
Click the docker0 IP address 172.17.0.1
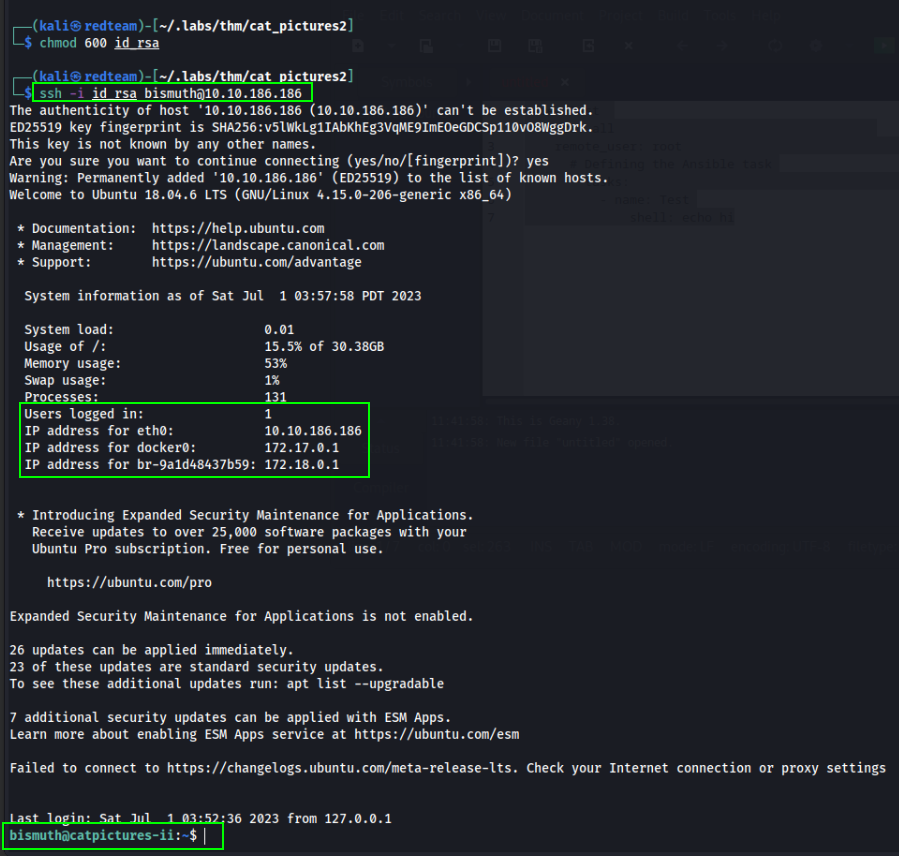point(301,448)
